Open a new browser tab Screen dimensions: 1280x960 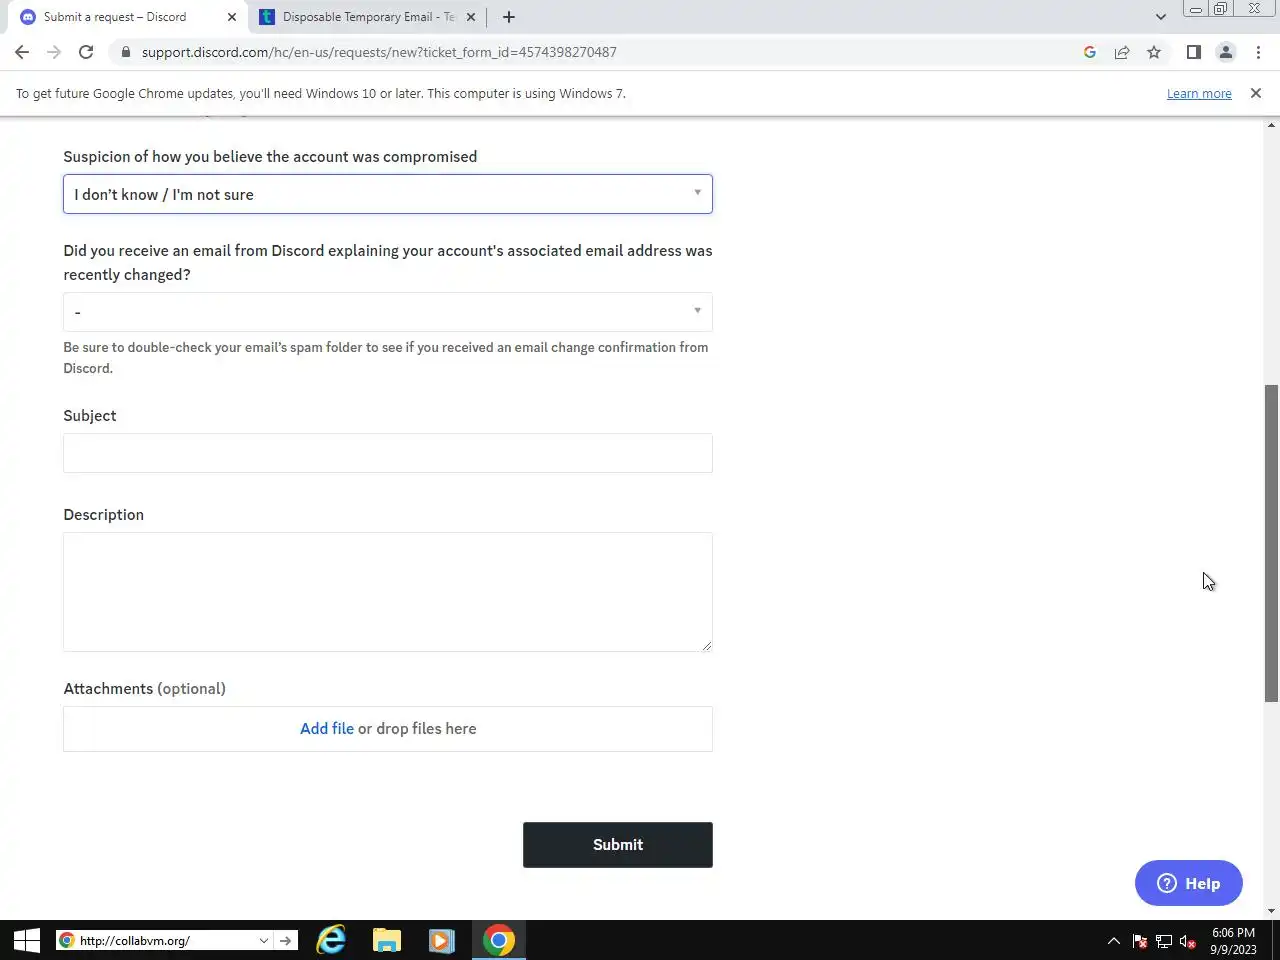[509, 17]
